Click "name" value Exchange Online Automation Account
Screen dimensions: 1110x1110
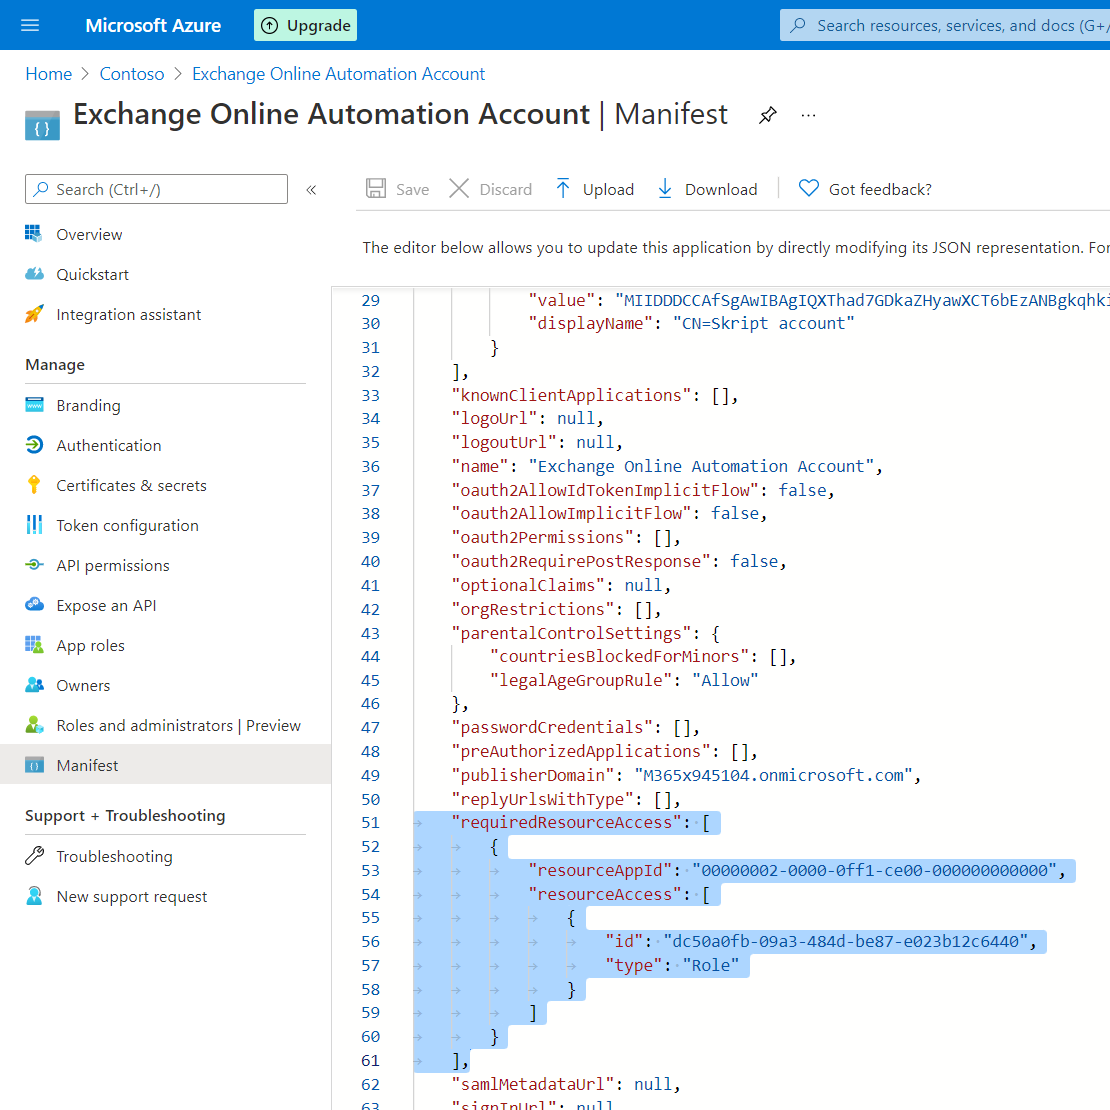click(702, 467)
